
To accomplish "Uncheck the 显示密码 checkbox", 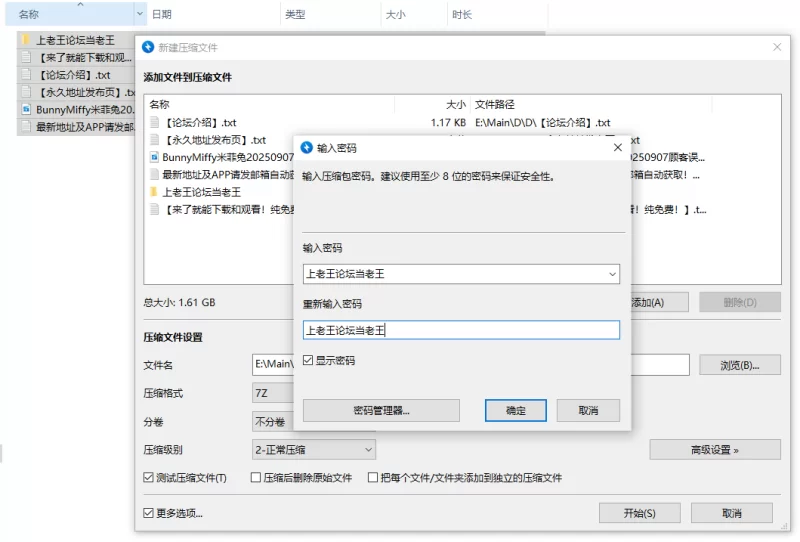I will click(x=308, y=360).
